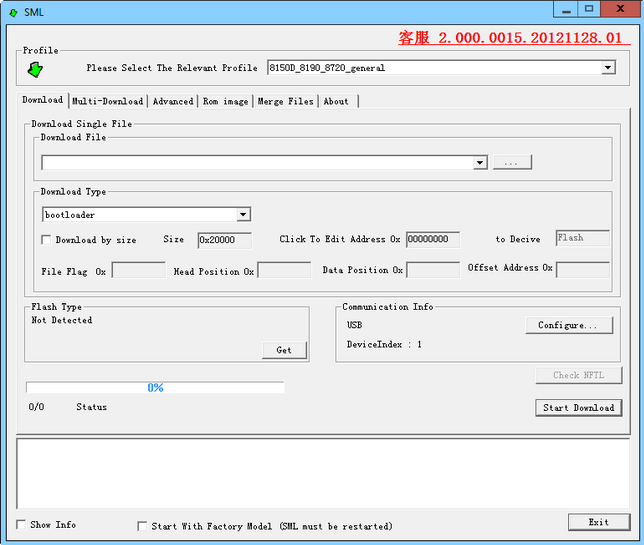
Task: Open the About tab
Action: tap(336, 101)
